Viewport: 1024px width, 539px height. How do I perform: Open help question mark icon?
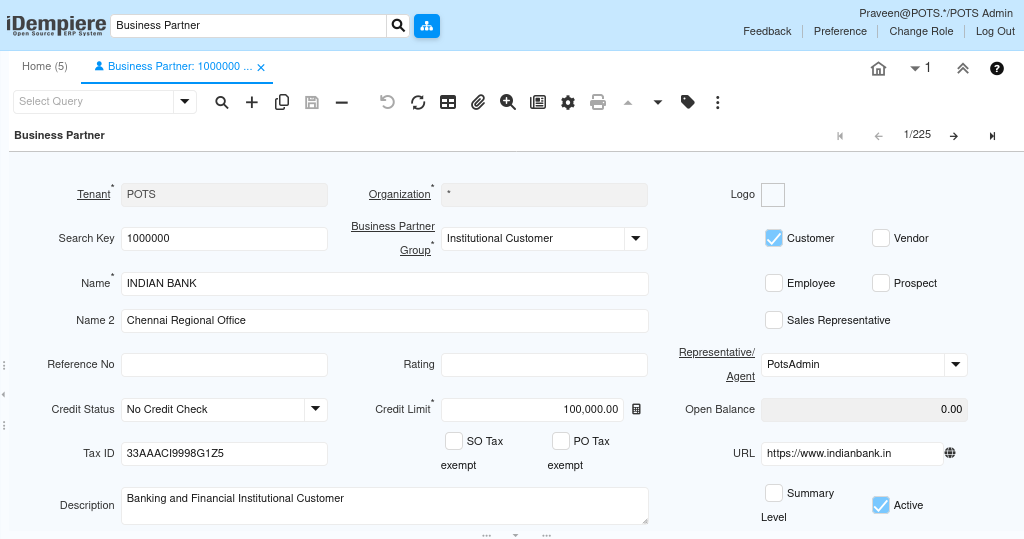coord(997,69)
